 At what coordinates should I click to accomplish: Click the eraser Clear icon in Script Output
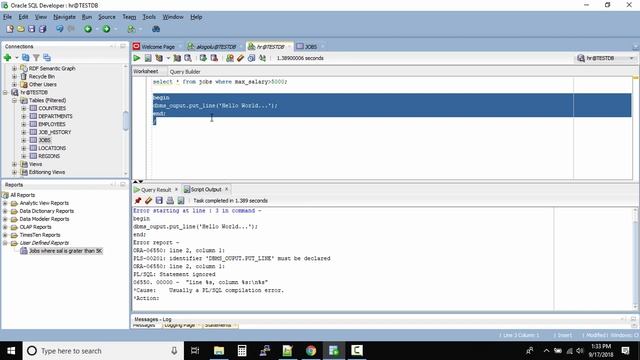(149, 200)
